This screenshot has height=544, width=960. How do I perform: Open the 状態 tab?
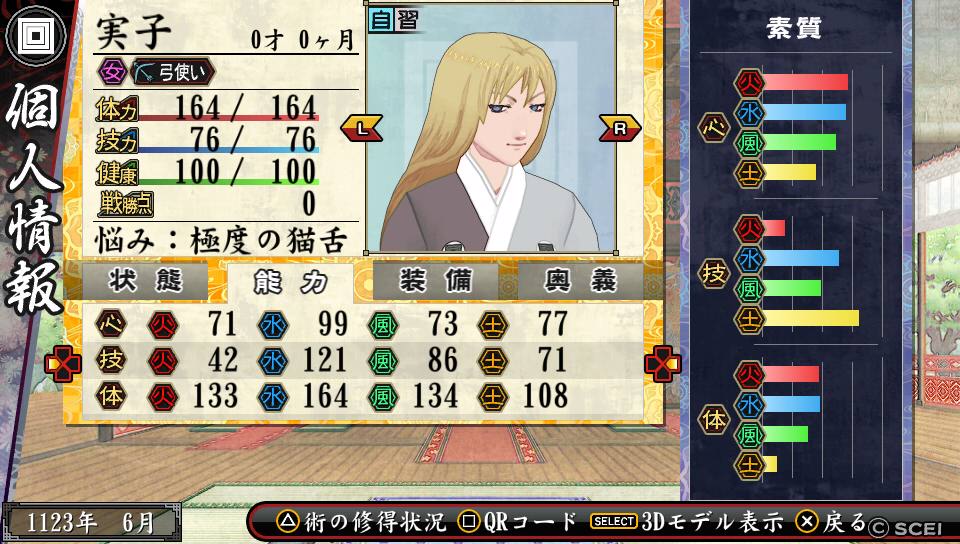pyautogui.click(x=146, y=281)
